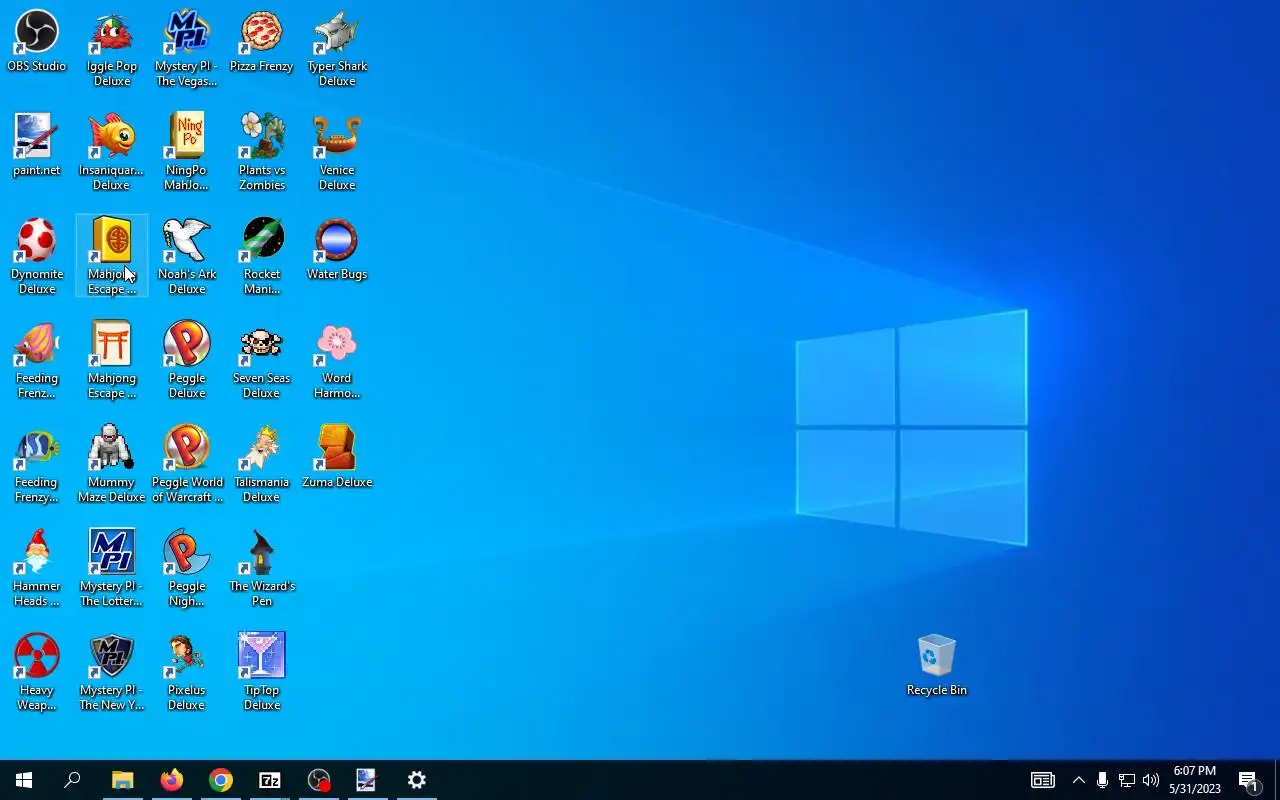Select the Typer Shark Deluxe shortcut
This screenshot has width=1280, height=800.
tap(337, 49)
